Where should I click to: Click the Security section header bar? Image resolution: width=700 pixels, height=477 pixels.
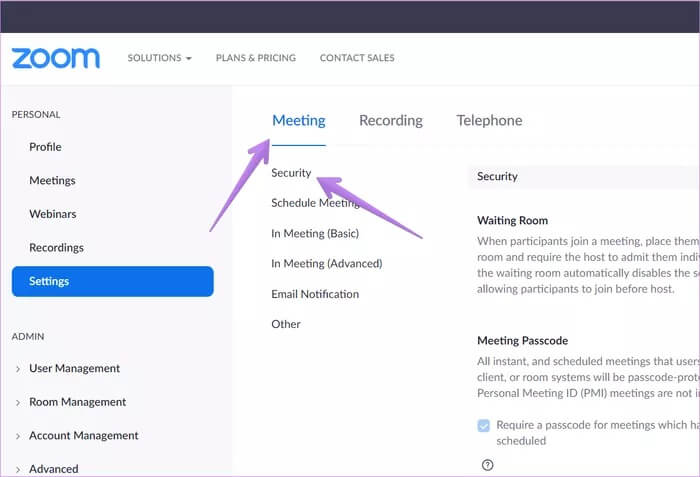pos(583,176)
